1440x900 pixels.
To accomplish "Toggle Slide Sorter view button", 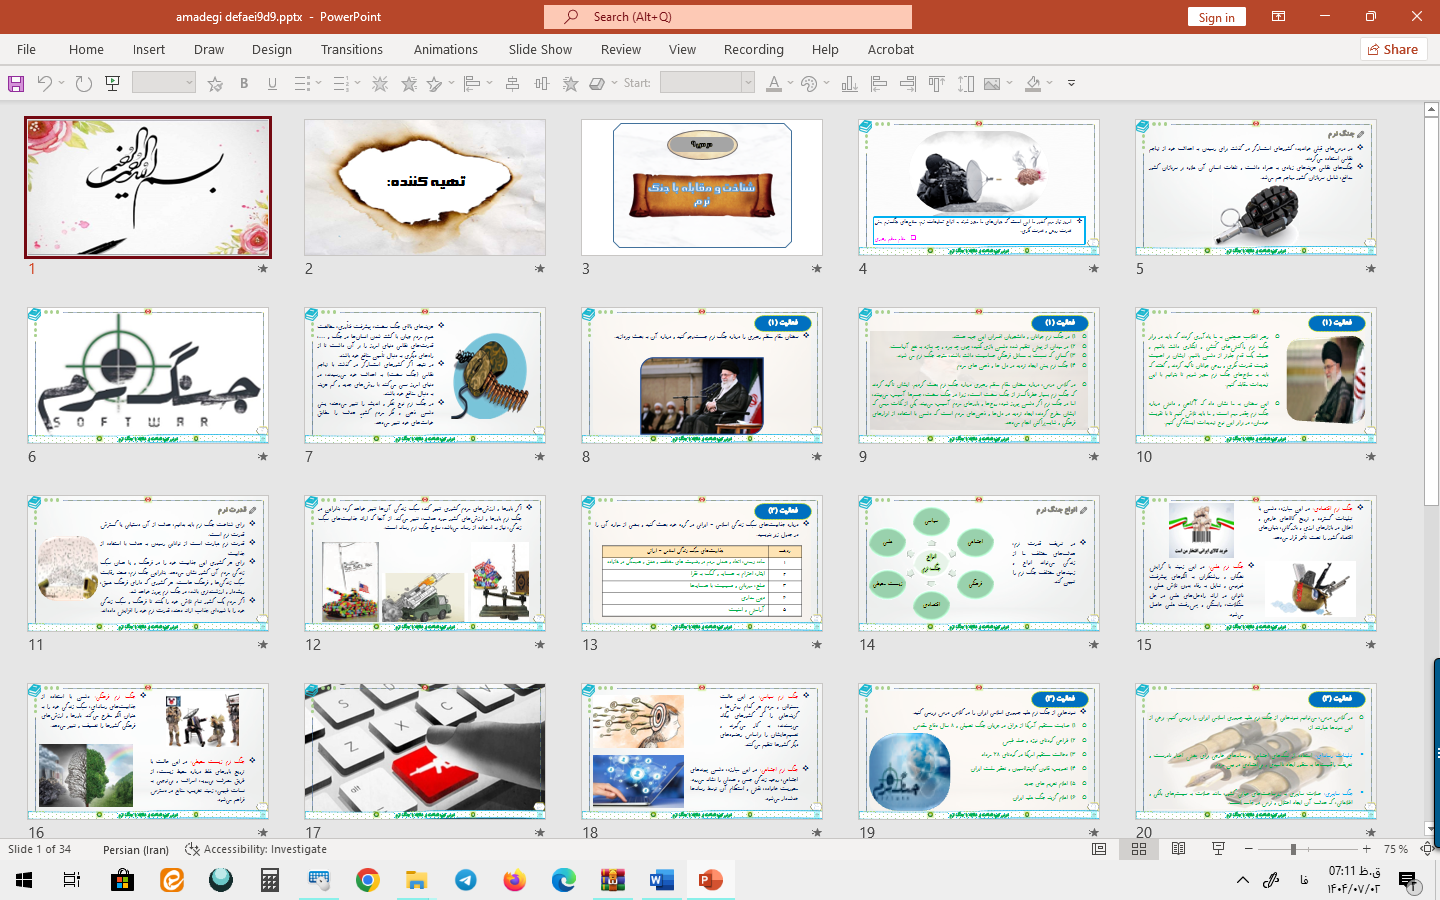I will (1139, 849).
